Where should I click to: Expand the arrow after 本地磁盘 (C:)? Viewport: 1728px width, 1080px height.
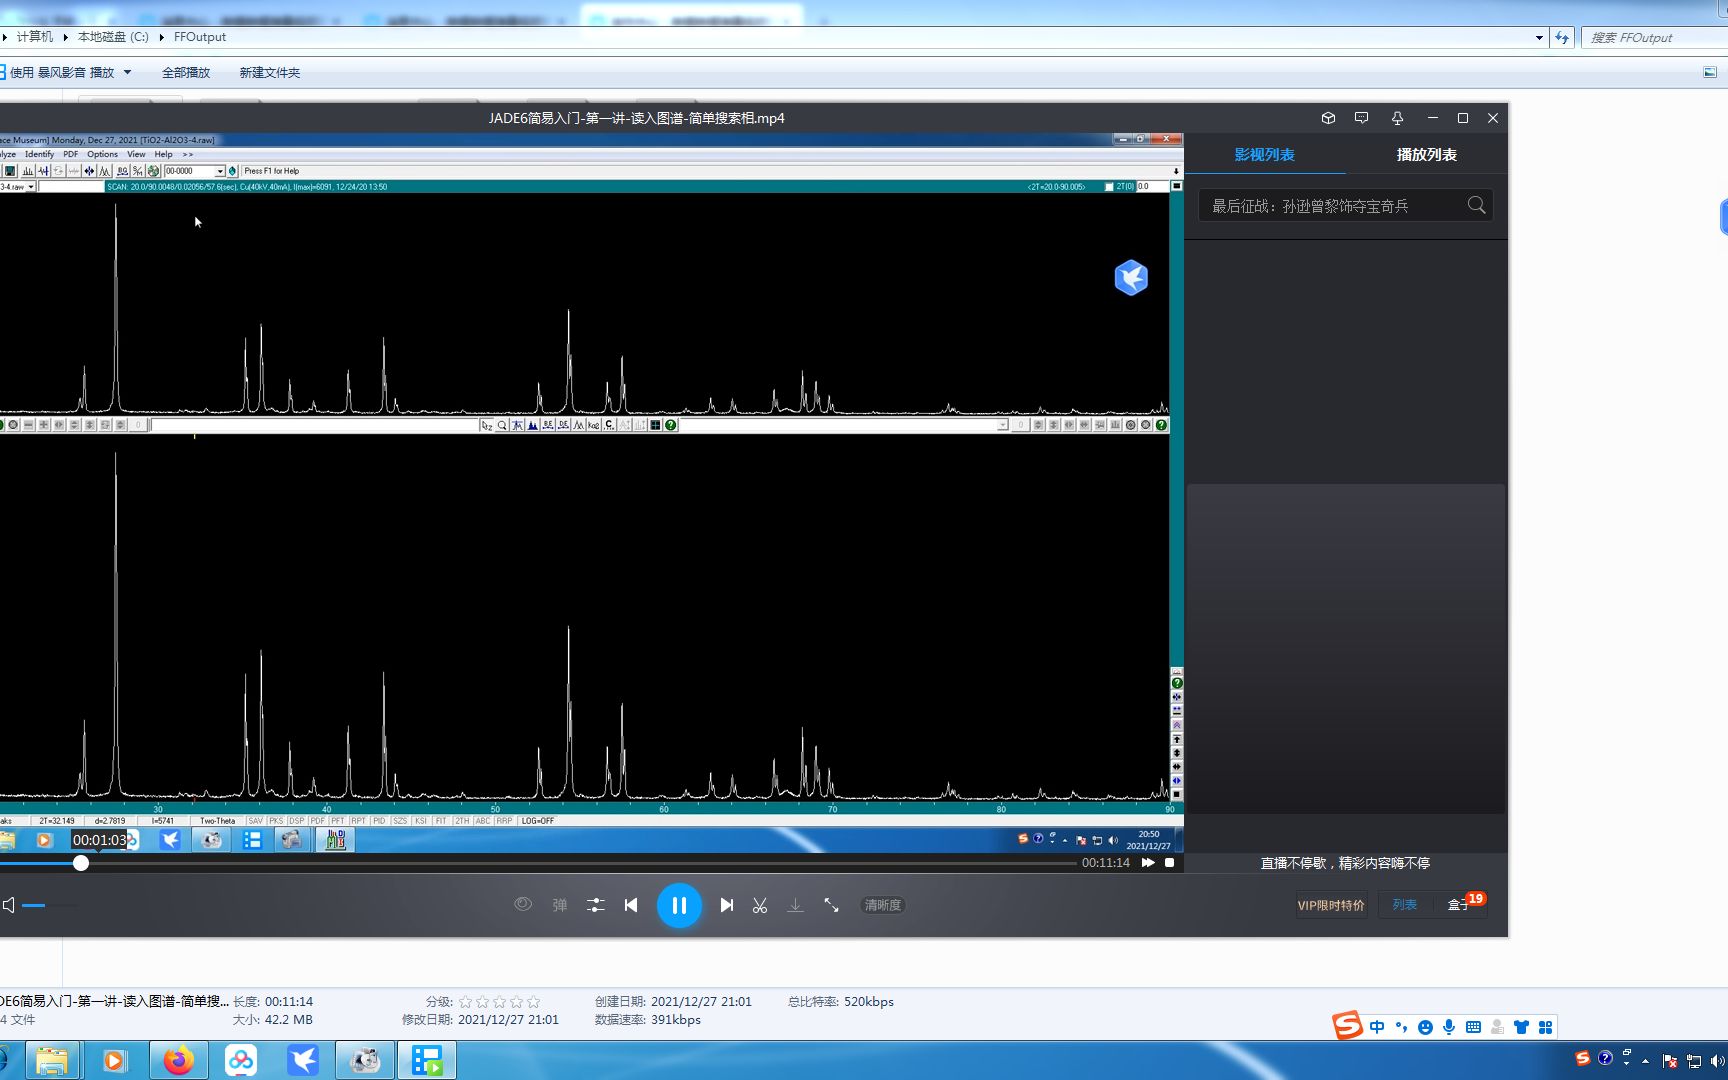pos(161,37)
